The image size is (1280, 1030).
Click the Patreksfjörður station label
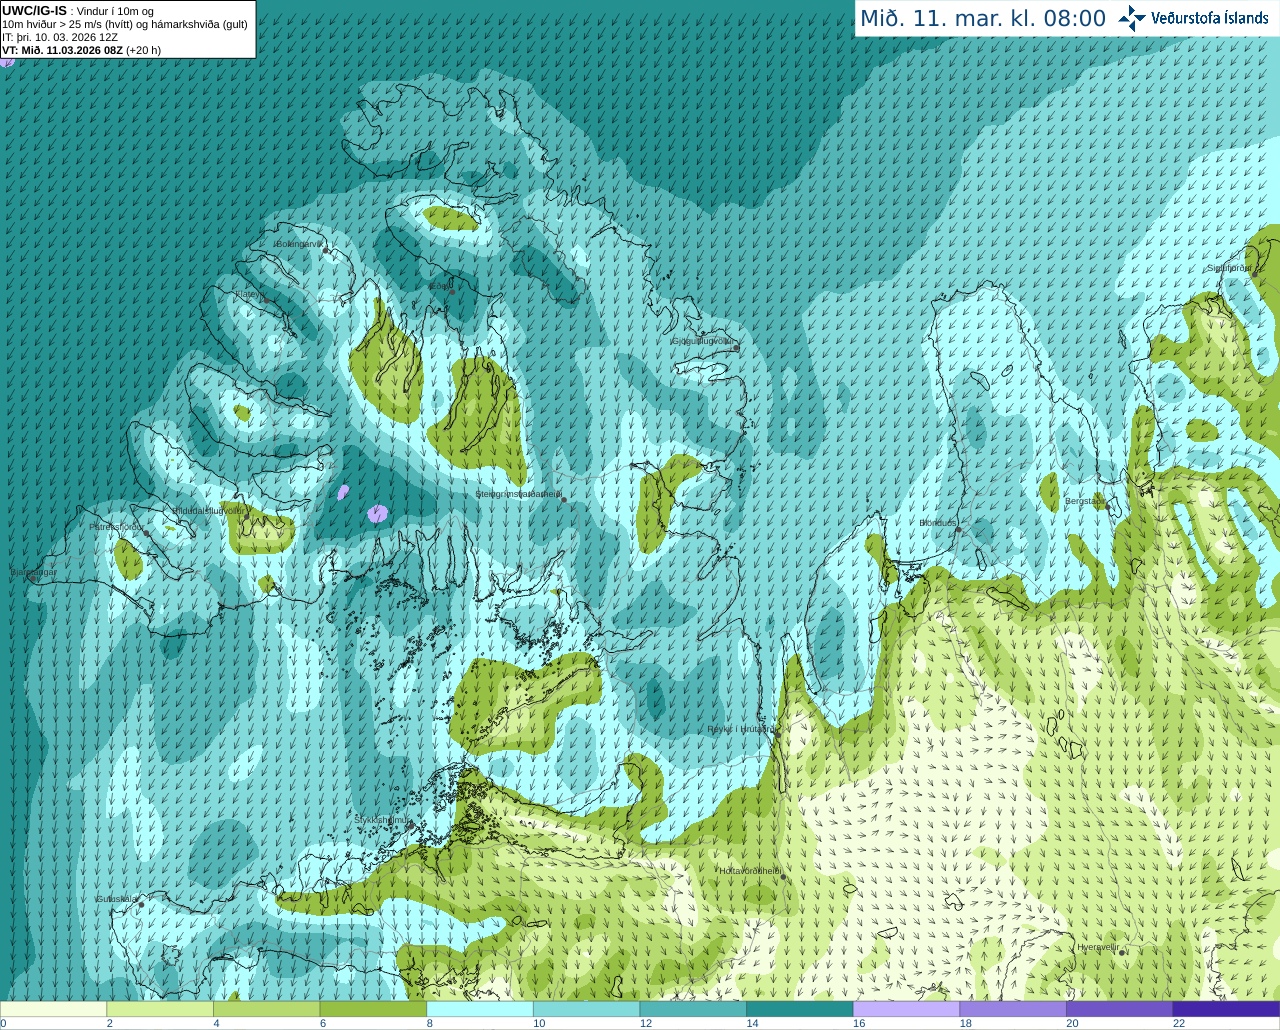(117, 527)
